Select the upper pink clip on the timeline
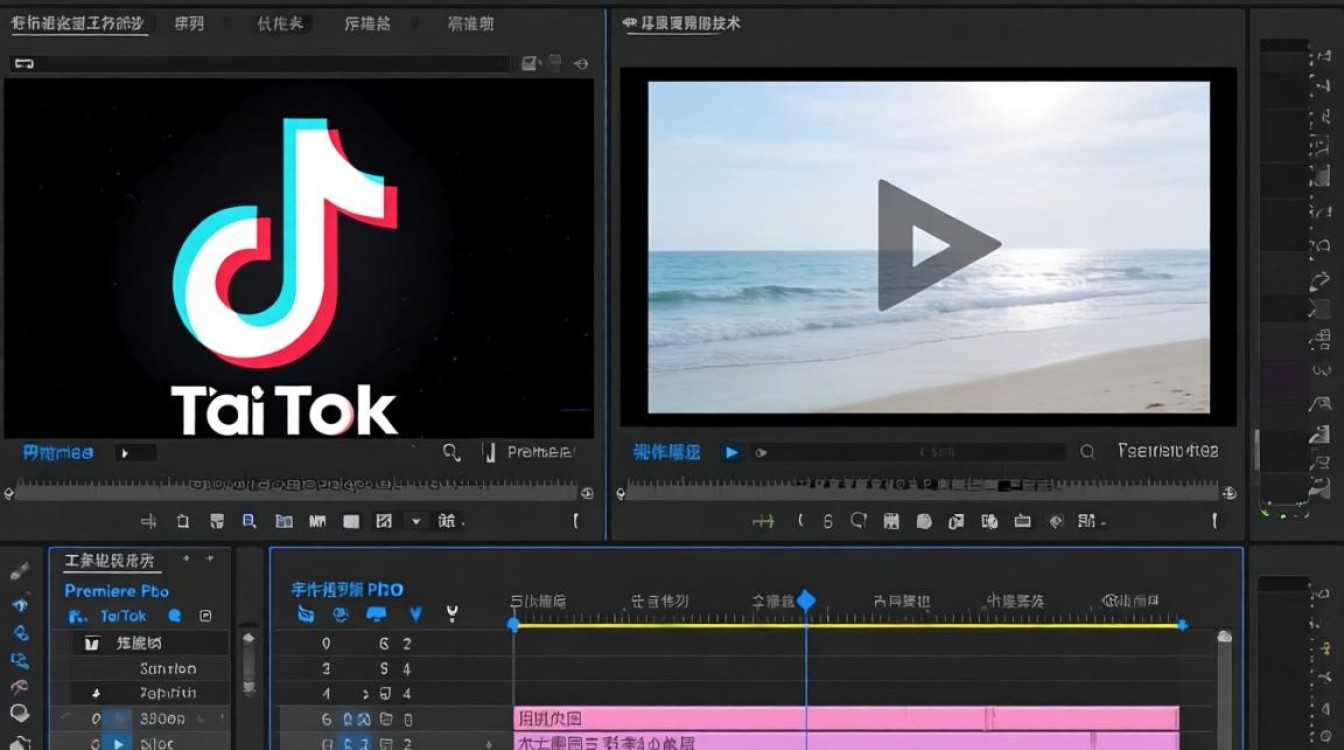Viewport: 1344px width, 750px height. 846,718
